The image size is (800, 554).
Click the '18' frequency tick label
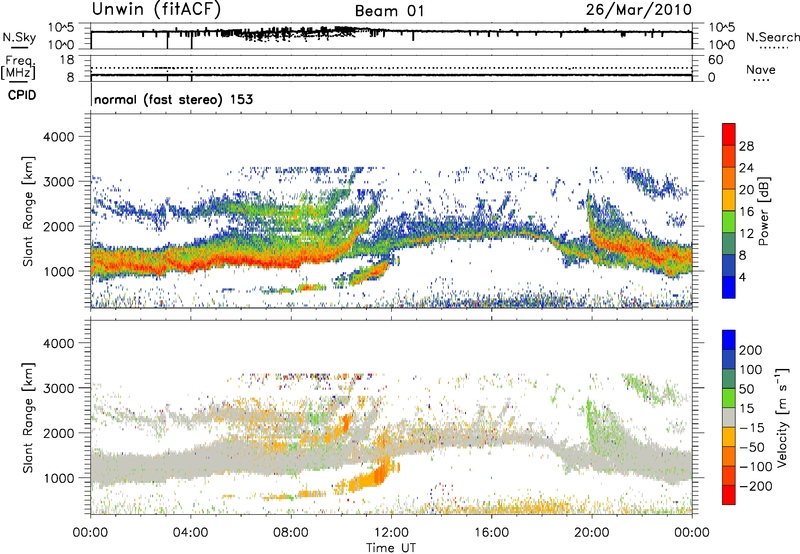click(x=67, y=60)
